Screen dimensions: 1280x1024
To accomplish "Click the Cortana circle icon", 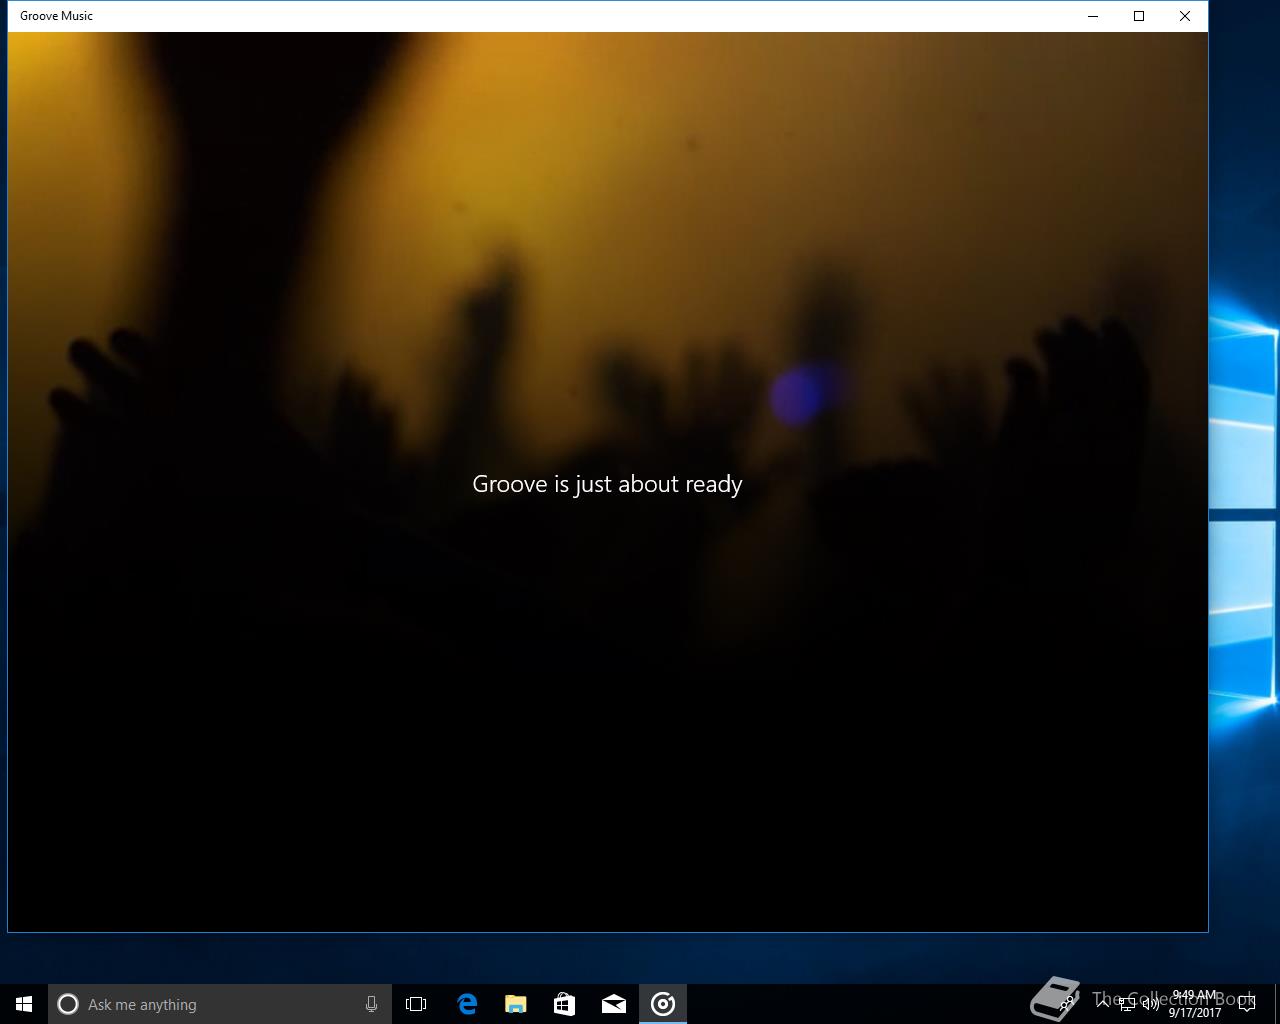I will 68,1004.
